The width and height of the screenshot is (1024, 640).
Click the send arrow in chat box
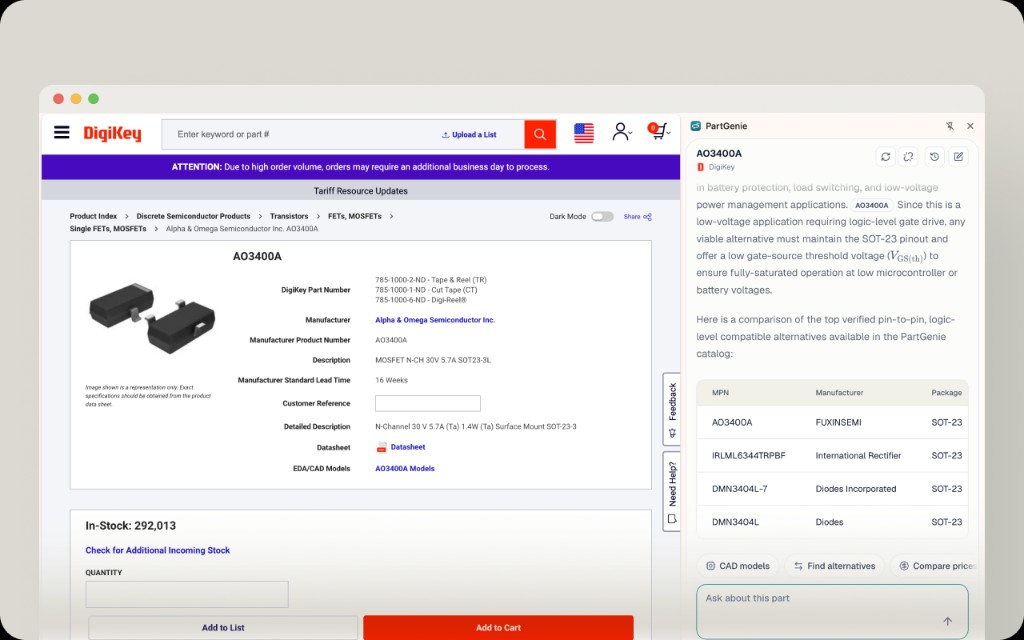pyautogui.click(x=948, y=621)
